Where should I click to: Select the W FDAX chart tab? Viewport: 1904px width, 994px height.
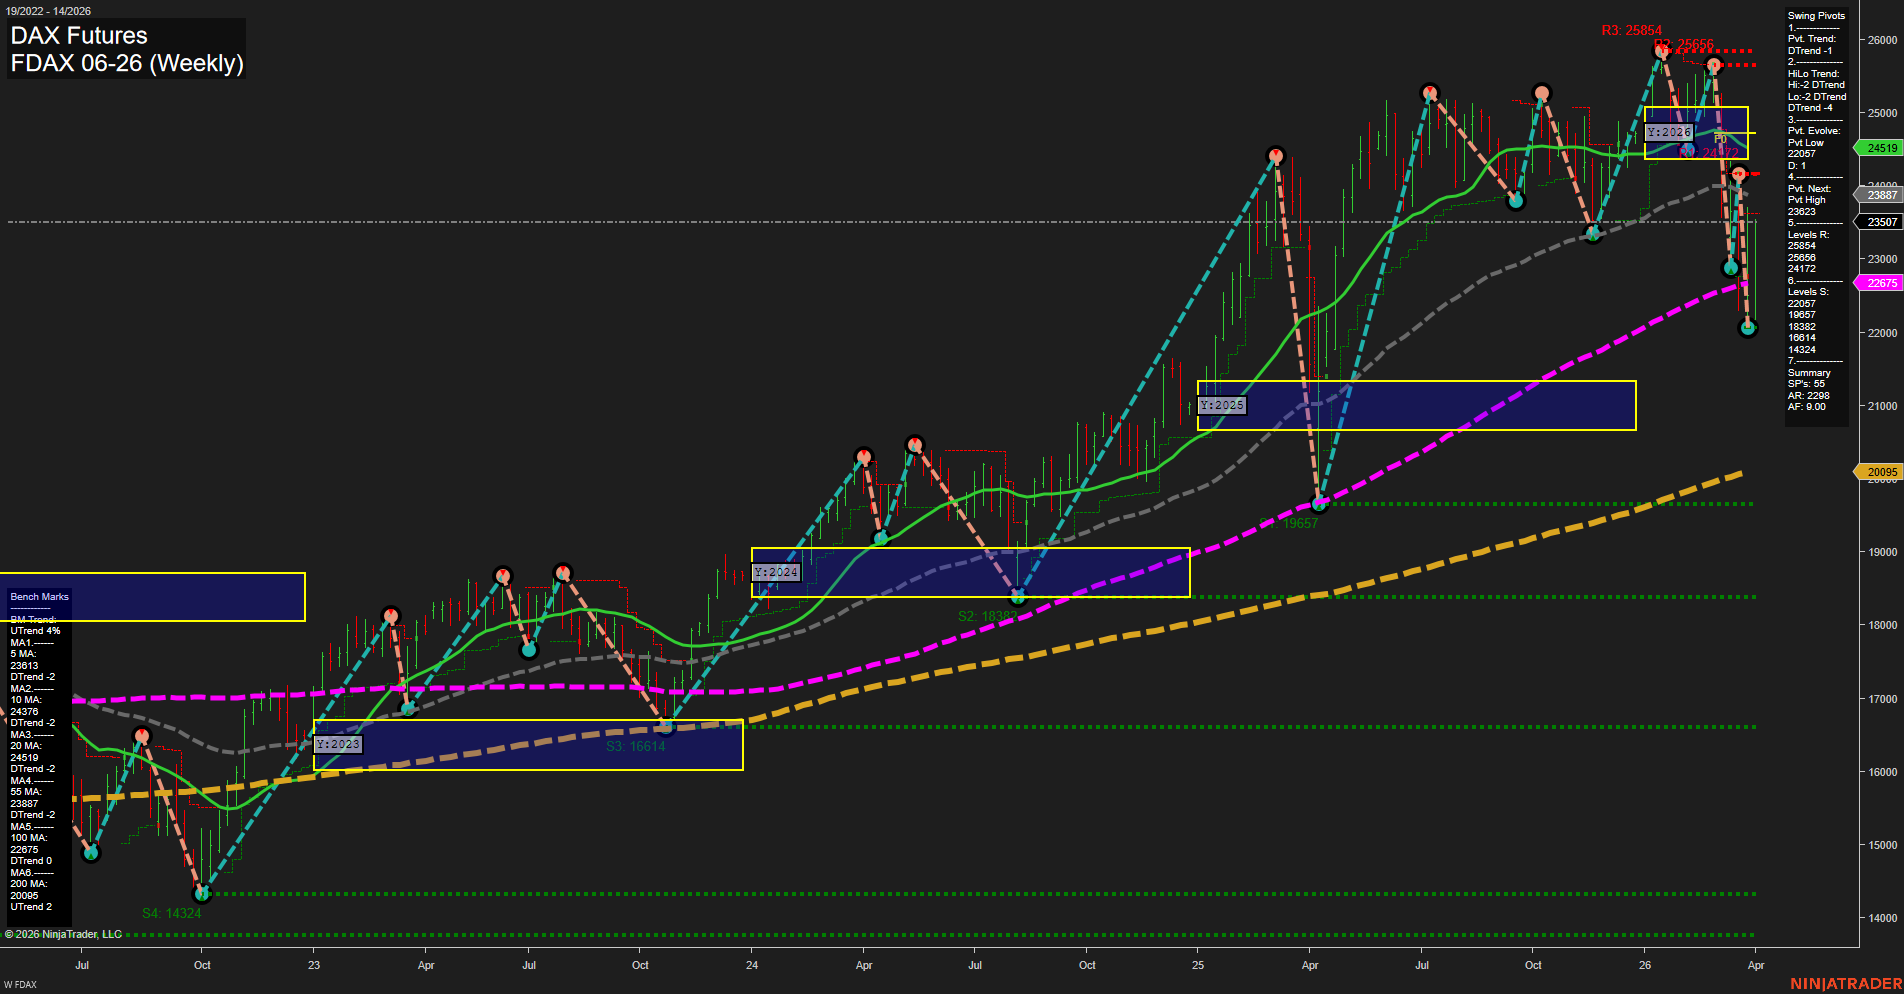[x=22, y=983]
